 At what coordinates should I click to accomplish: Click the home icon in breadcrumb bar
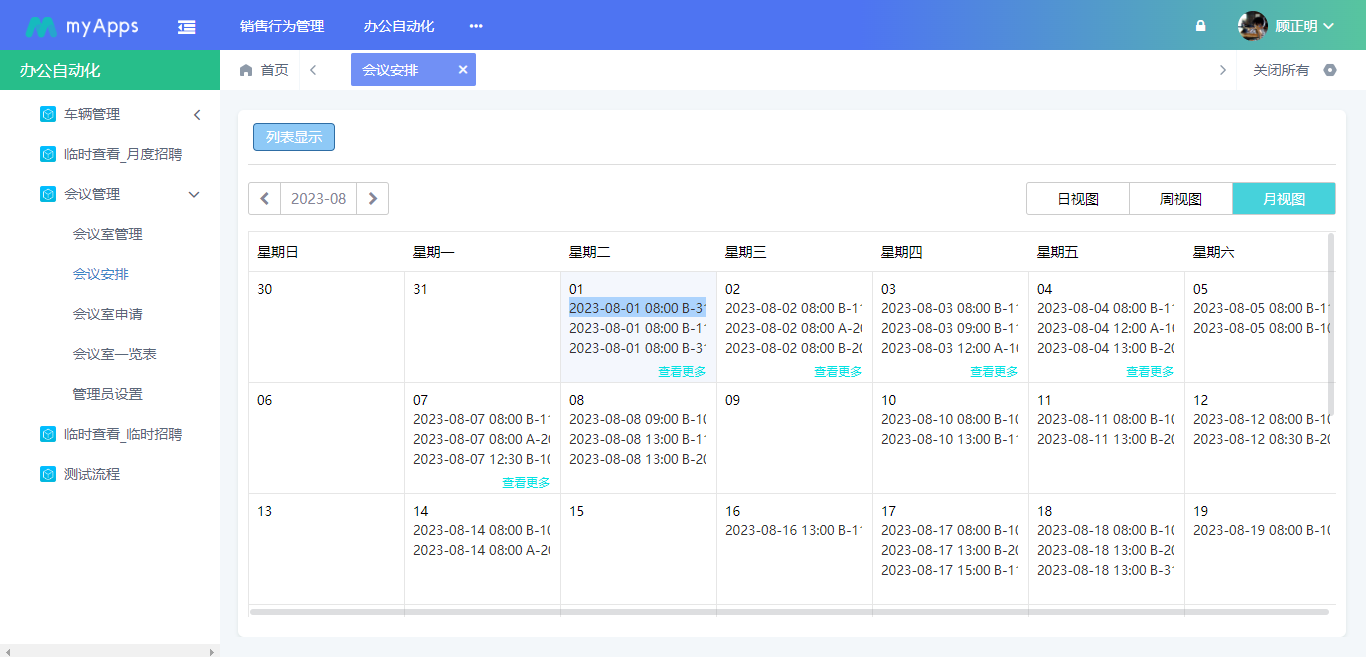(246, 70)
